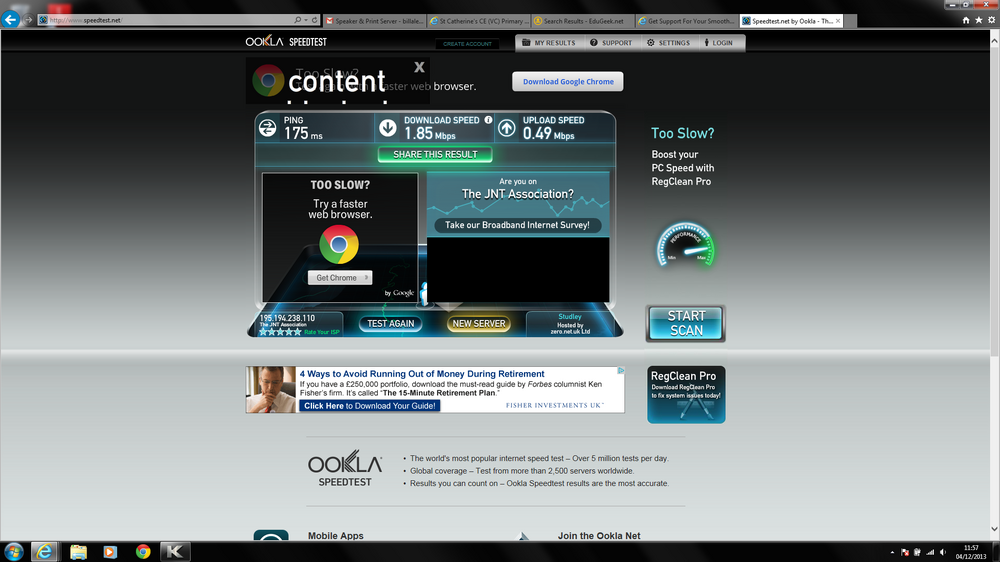This screenshot has height=562, width=1000.
Task: Open Speedtest Settings menu item
Action: coord(668,43)
